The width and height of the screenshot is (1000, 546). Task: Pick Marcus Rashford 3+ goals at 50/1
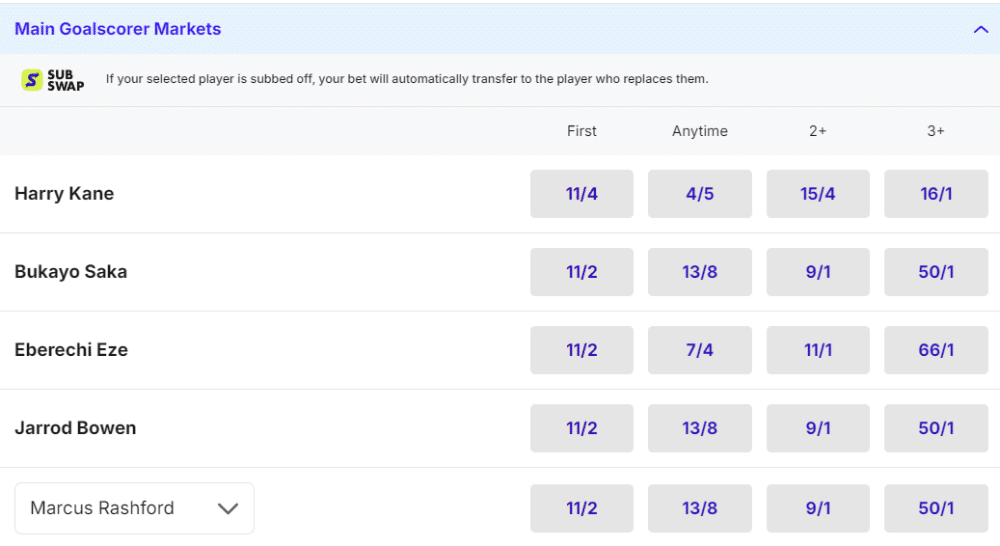935,508
